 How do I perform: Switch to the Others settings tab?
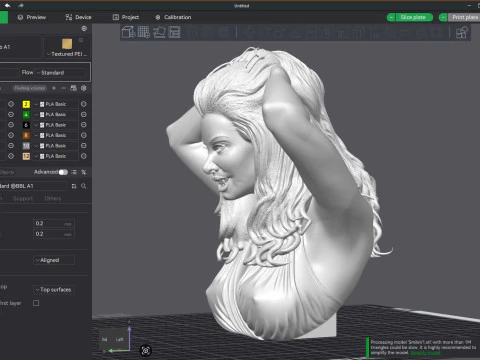[x=53, y=199]
